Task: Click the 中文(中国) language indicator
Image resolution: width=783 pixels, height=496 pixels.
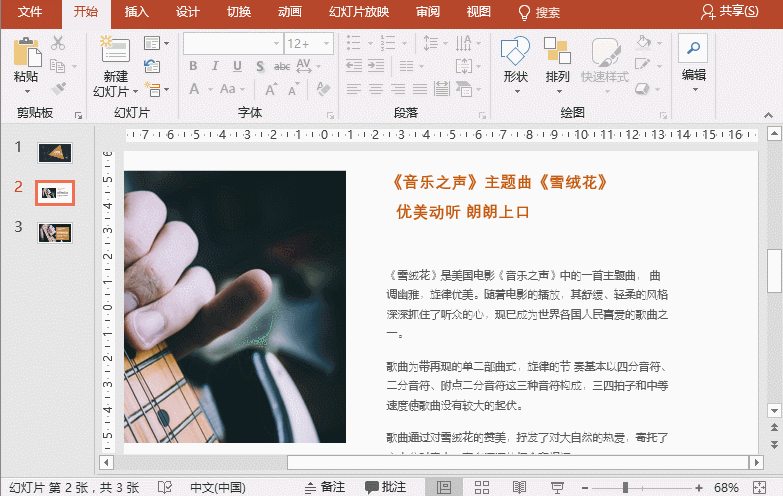Action: pyautogui.click(x=217, y=487)
